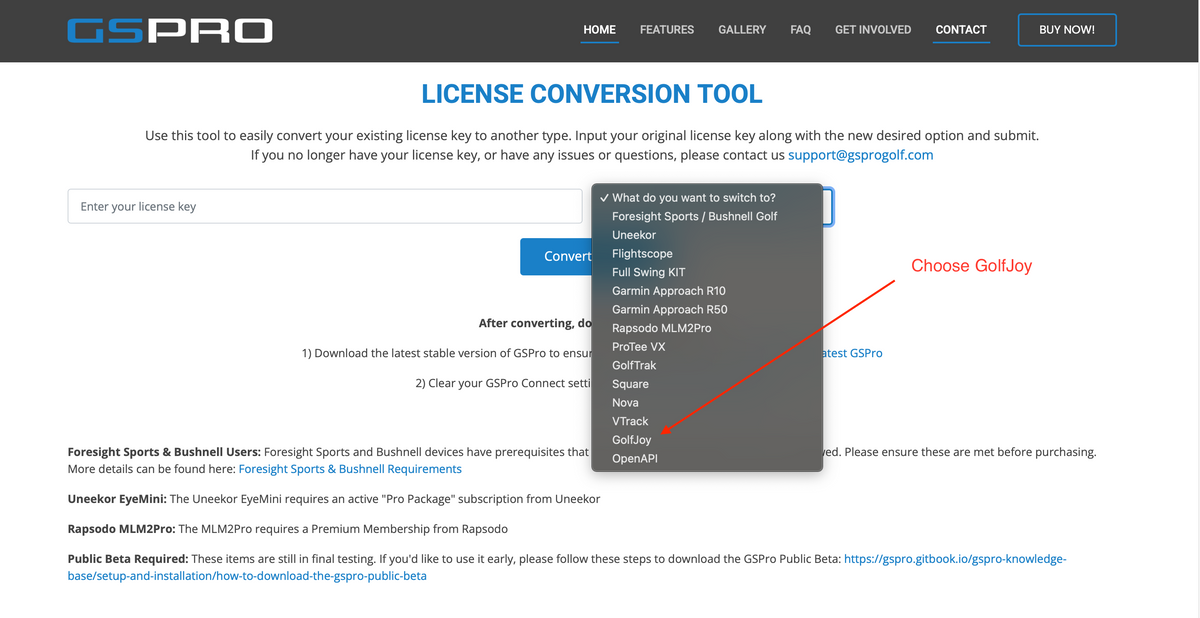Select Flightscope from the dropdown list
This screenshot has width=1200, height=618.
pyautogui.click(x=707, y=254)
